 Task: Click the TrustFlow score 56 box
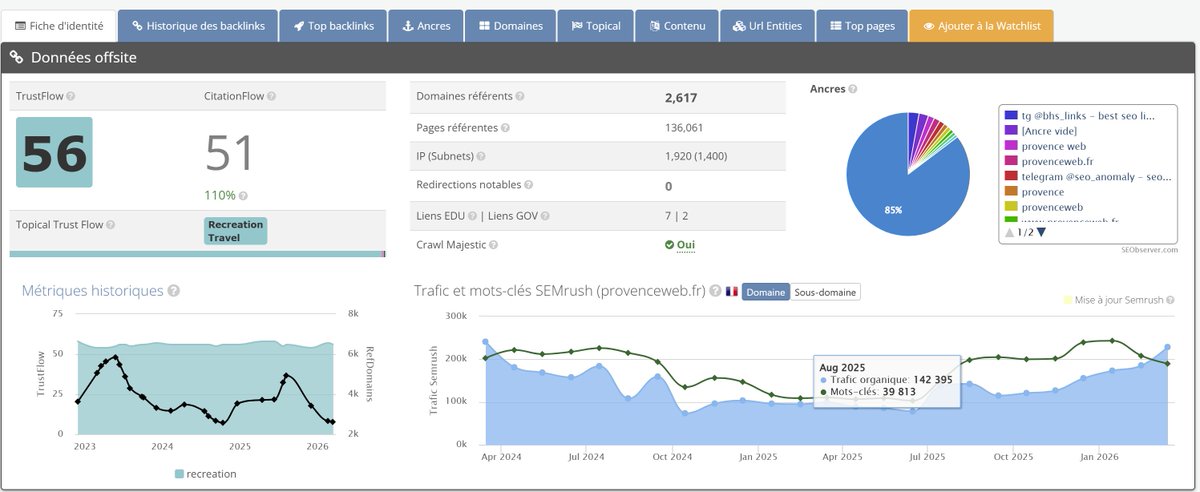(54, 152)
